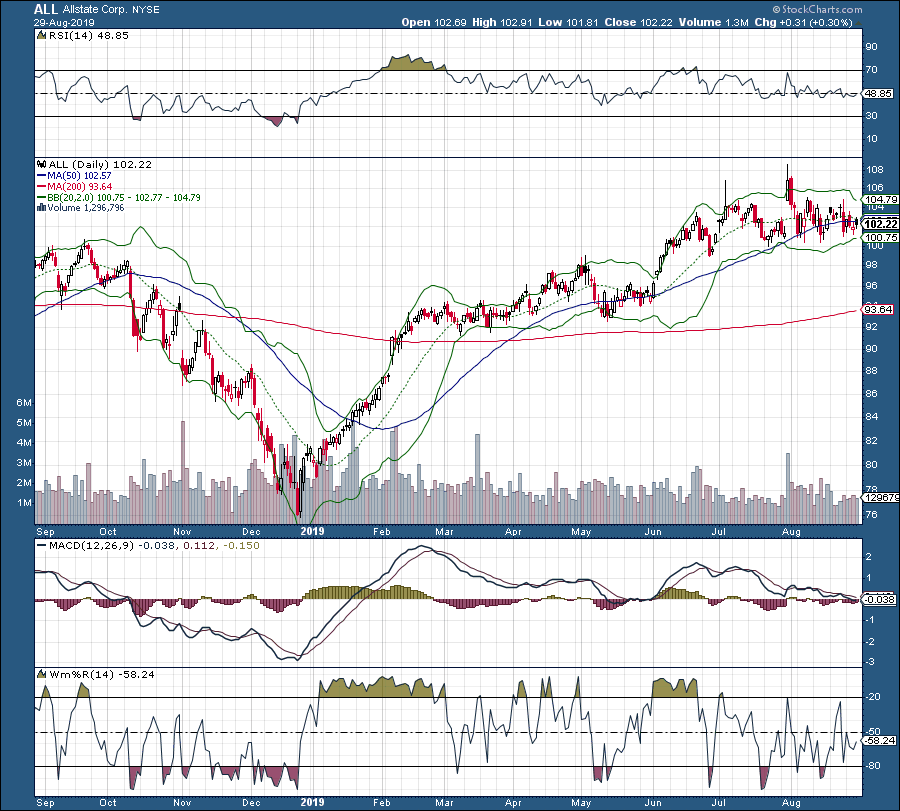Click the Chg +0.31 (+0.30%) value
Image resolution: width=900 pixels, height=811 pixels.
[803, 22]
